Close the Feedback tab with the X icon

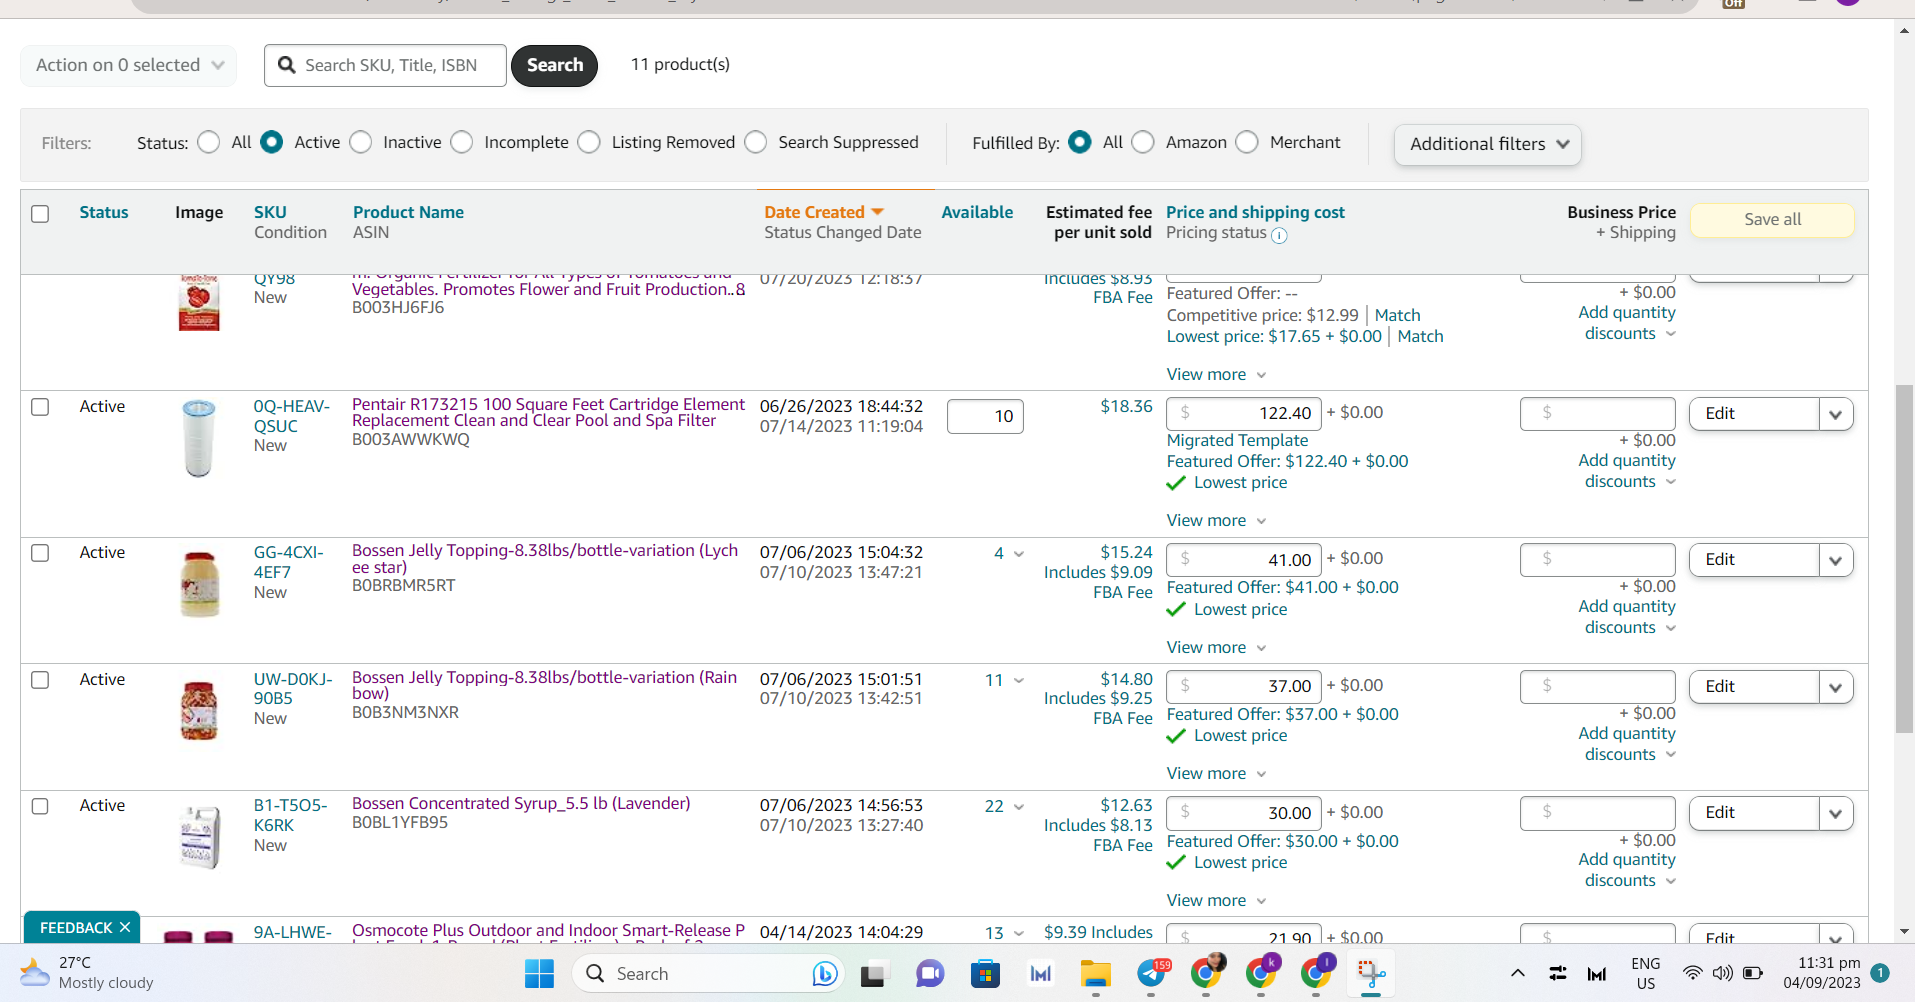[125, 927]
